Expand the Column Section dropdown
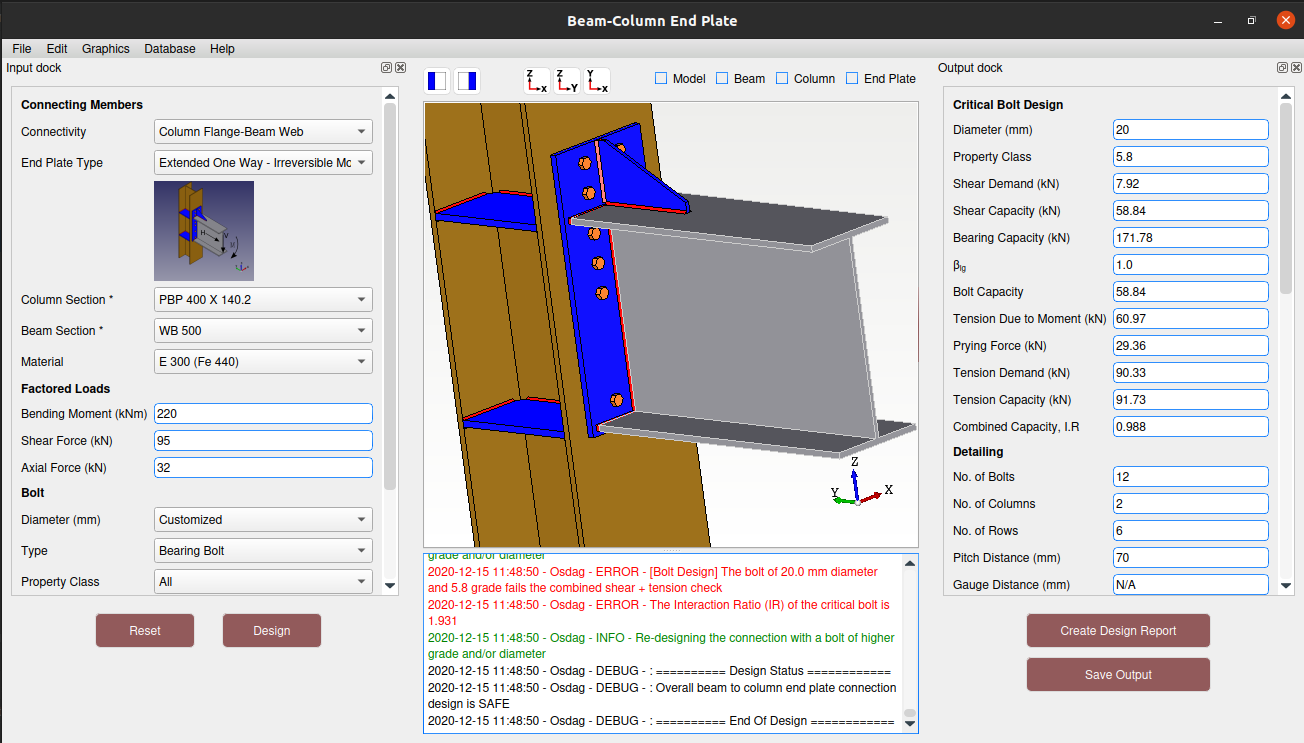The height and width of the screenshot is (743, 1304). point(264,300)
